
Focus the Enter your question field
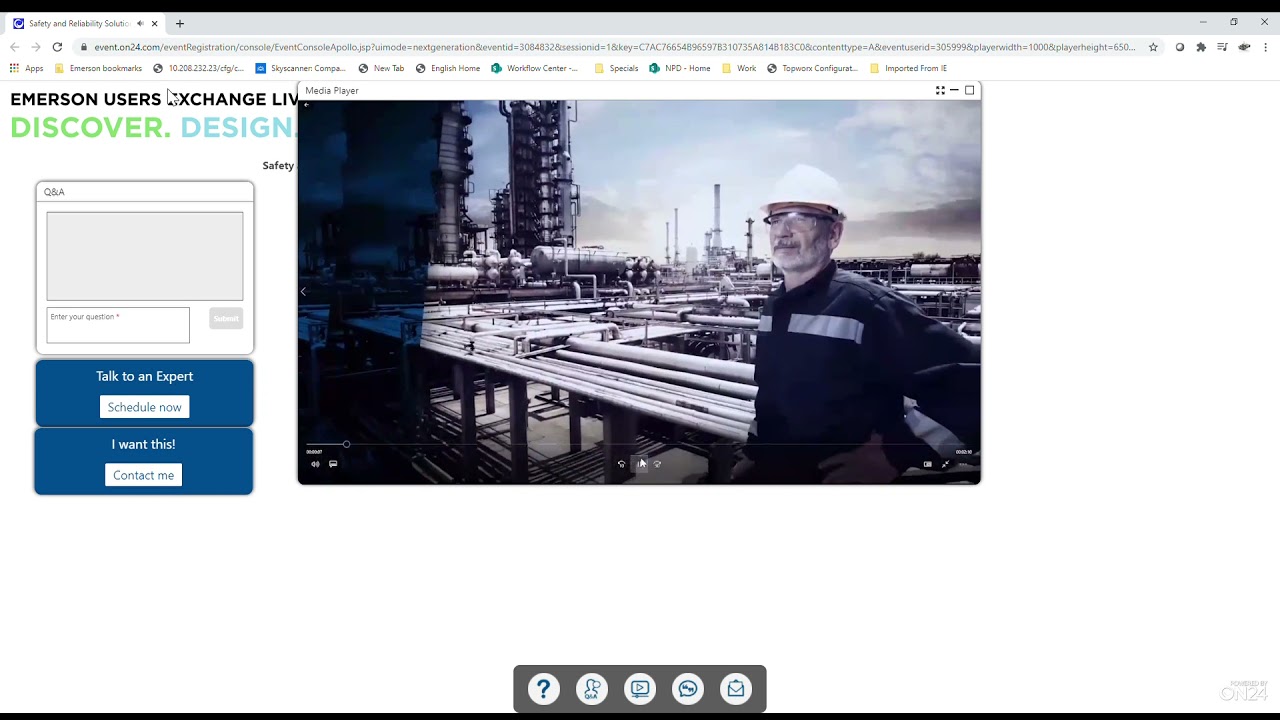click(118, 325)
